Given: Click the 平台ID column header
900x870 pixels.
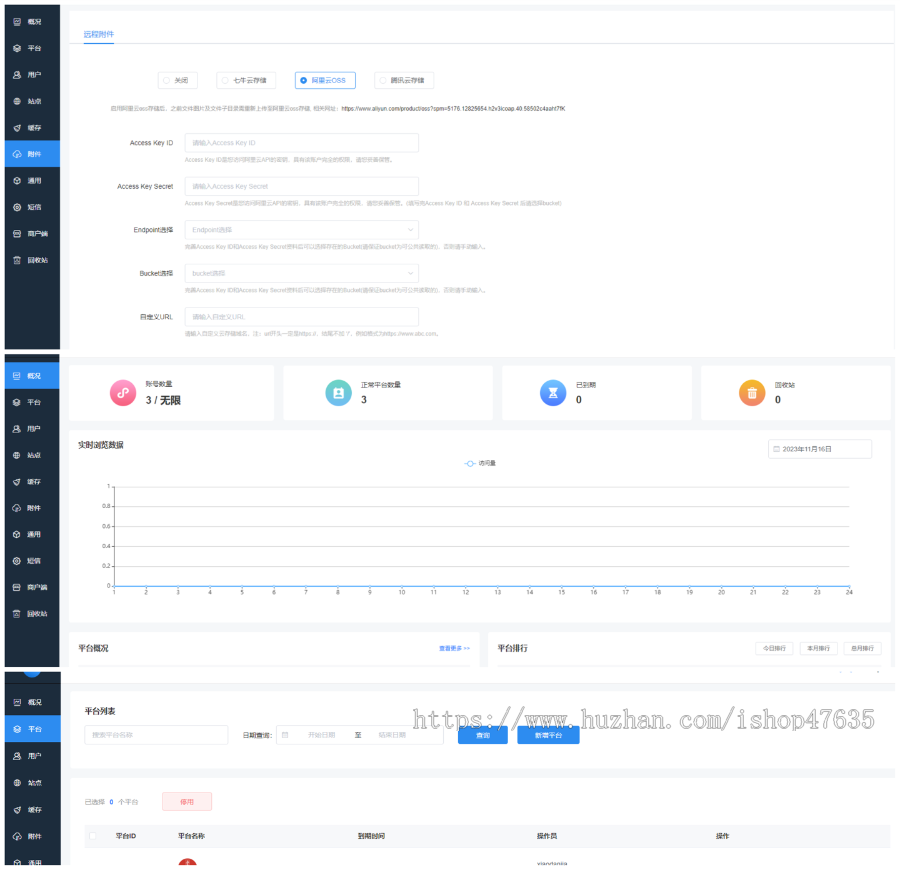Looking at the screenshot, I should [126, 836].
